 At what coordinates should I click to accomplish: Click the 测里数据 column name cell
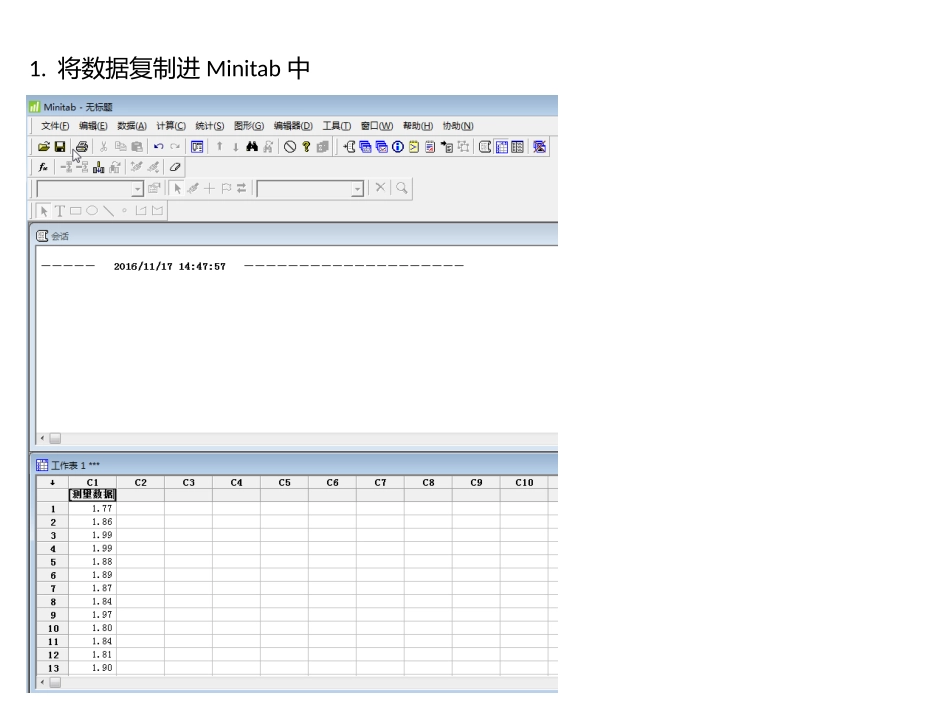tap(93, 495)
